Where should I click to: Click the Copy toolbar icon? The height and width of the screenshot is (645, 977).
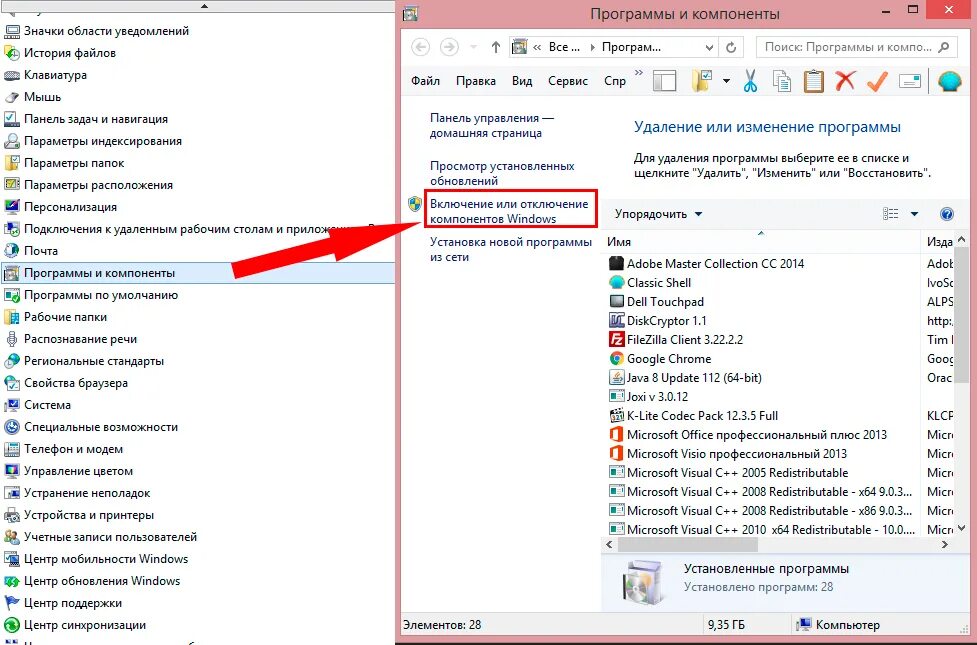(x=782, y=81)
